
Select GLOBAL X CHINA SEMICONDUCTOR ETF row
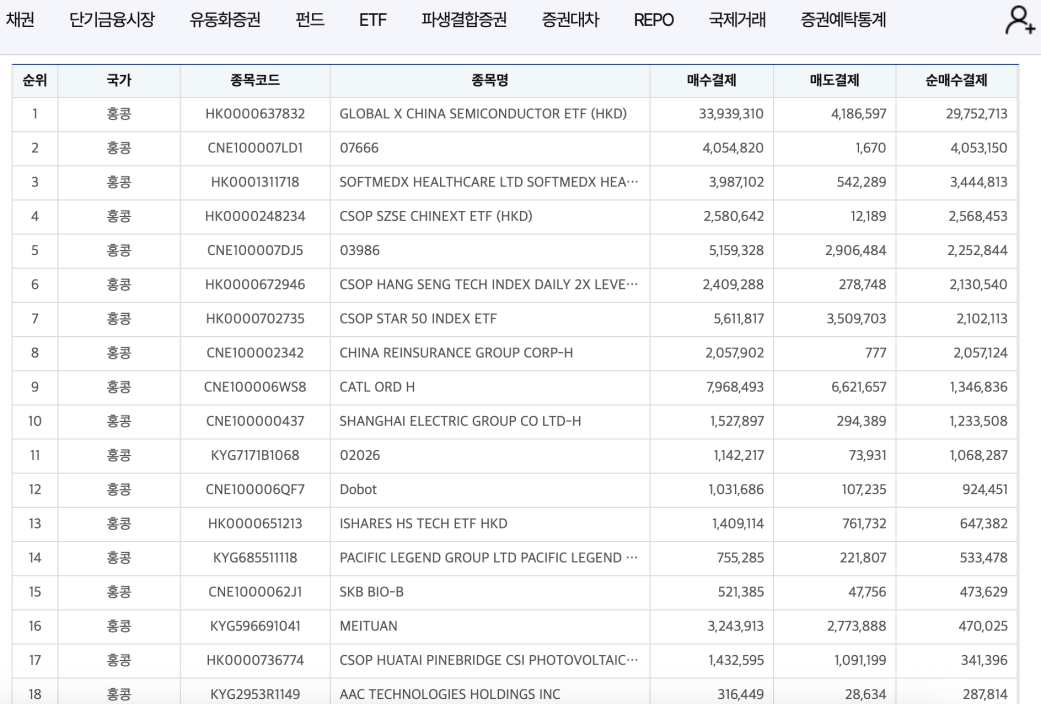(x=515, y=114)
